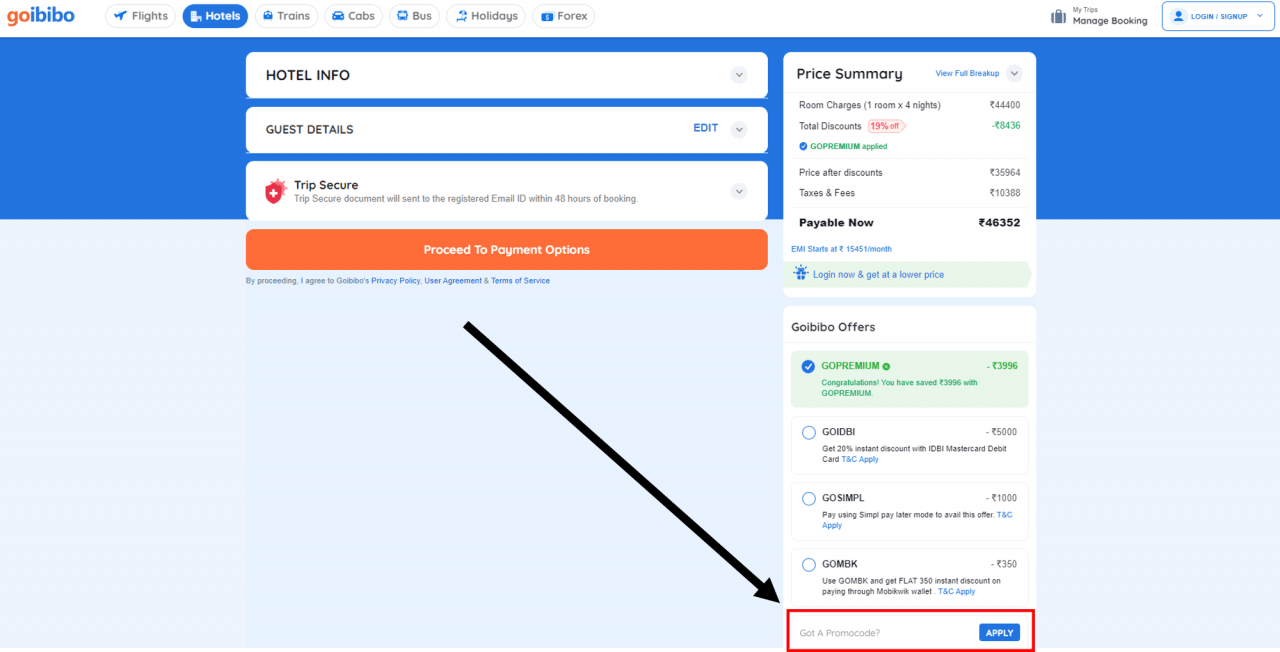1280x652 pixels.
Task: Open the Cabs tab
Action: (353, 16)
